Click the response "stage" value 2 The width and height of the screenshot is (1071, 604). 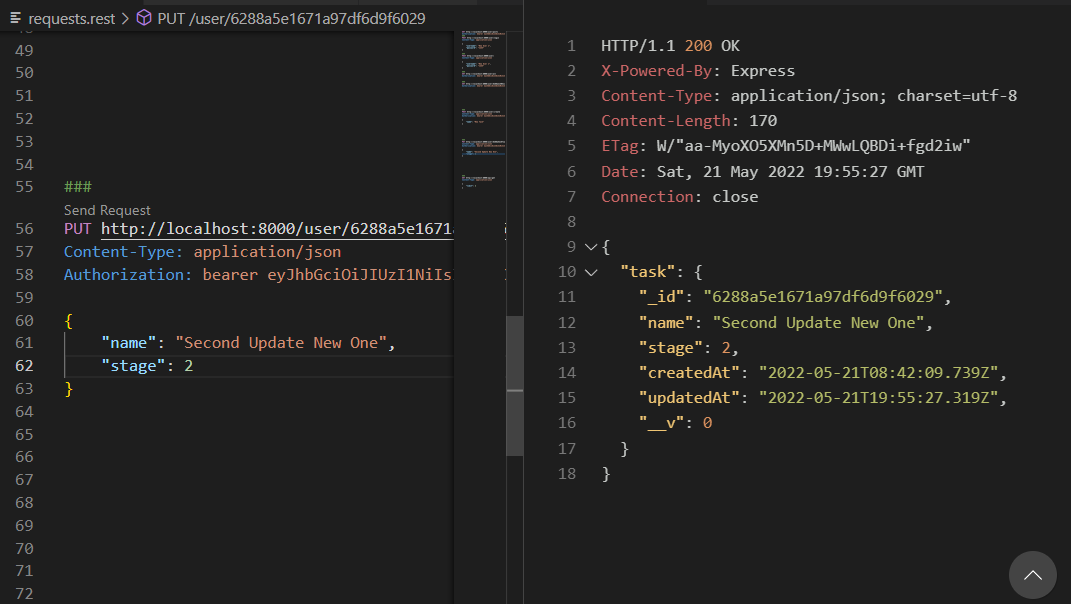[726, 348]
